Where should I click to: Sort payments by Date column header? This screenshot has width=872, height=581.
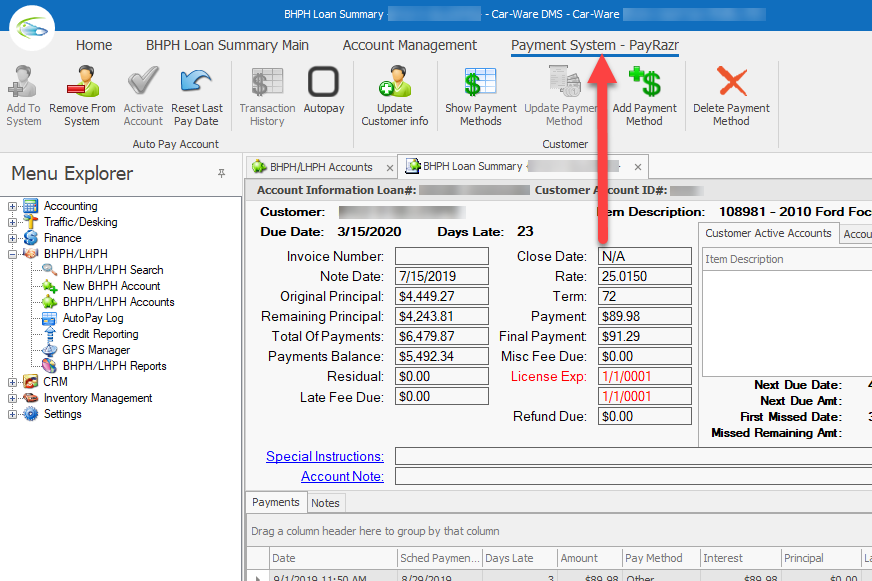click(x=333, y=558)
